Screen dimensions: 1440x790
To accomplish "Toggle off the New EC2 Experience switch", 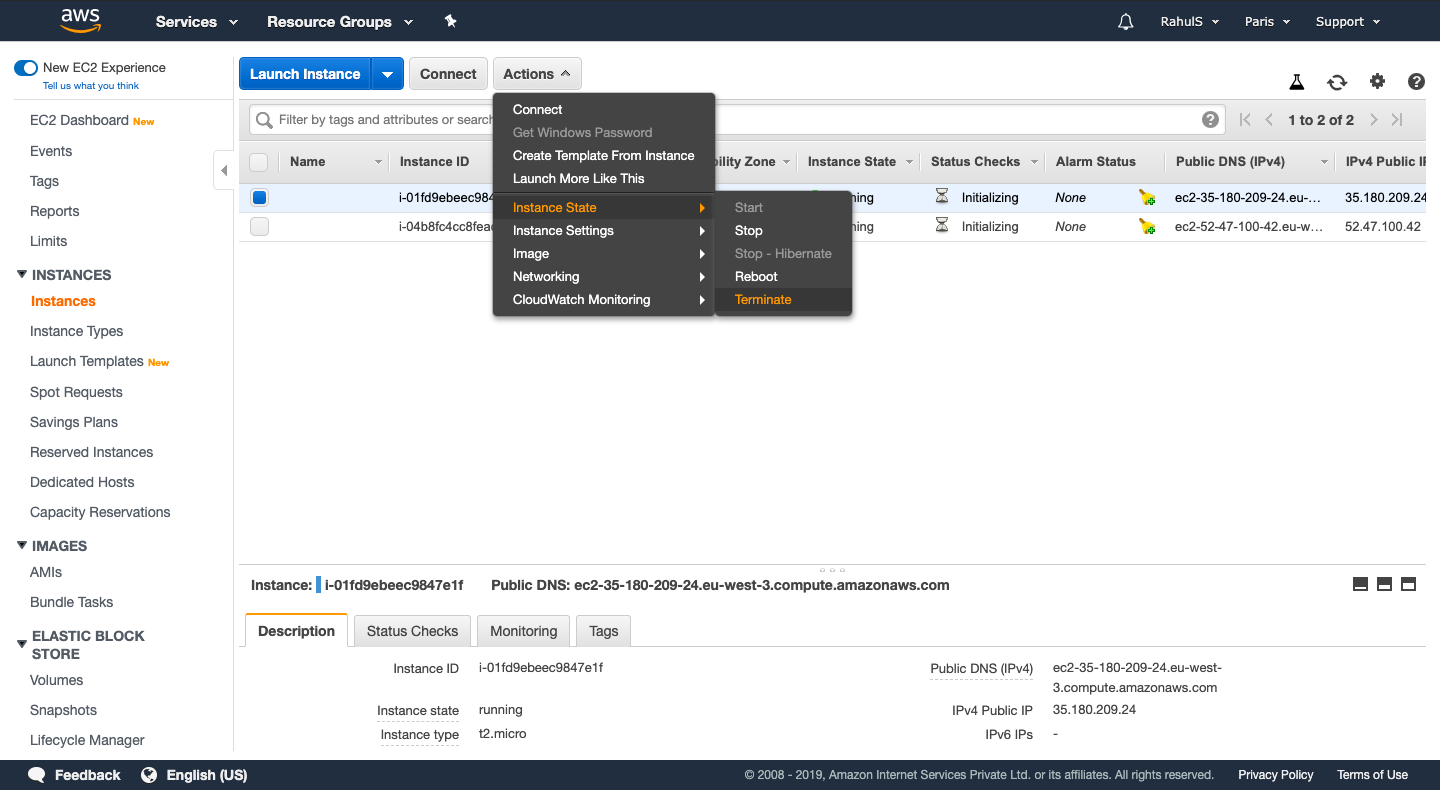I will [x=25, y=67].
